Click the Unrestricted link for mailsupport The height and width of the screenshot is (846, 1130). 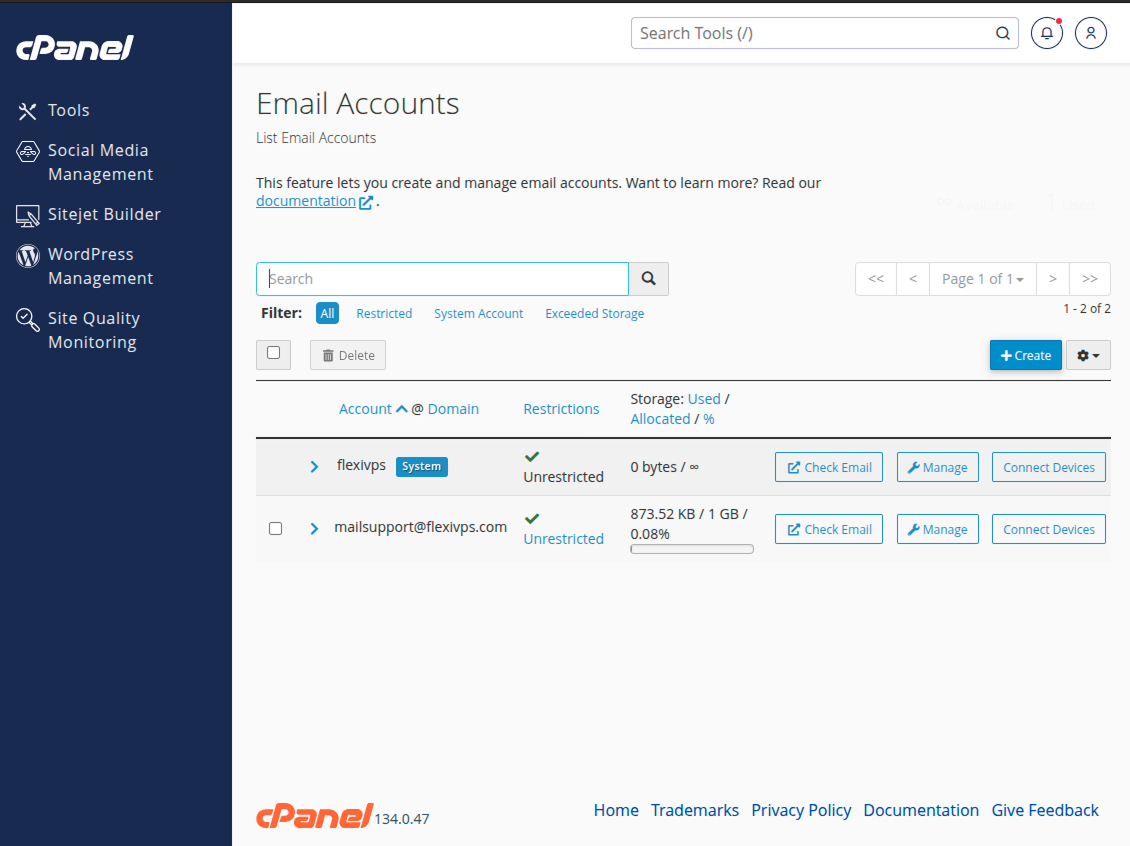[x=564, y=538]
